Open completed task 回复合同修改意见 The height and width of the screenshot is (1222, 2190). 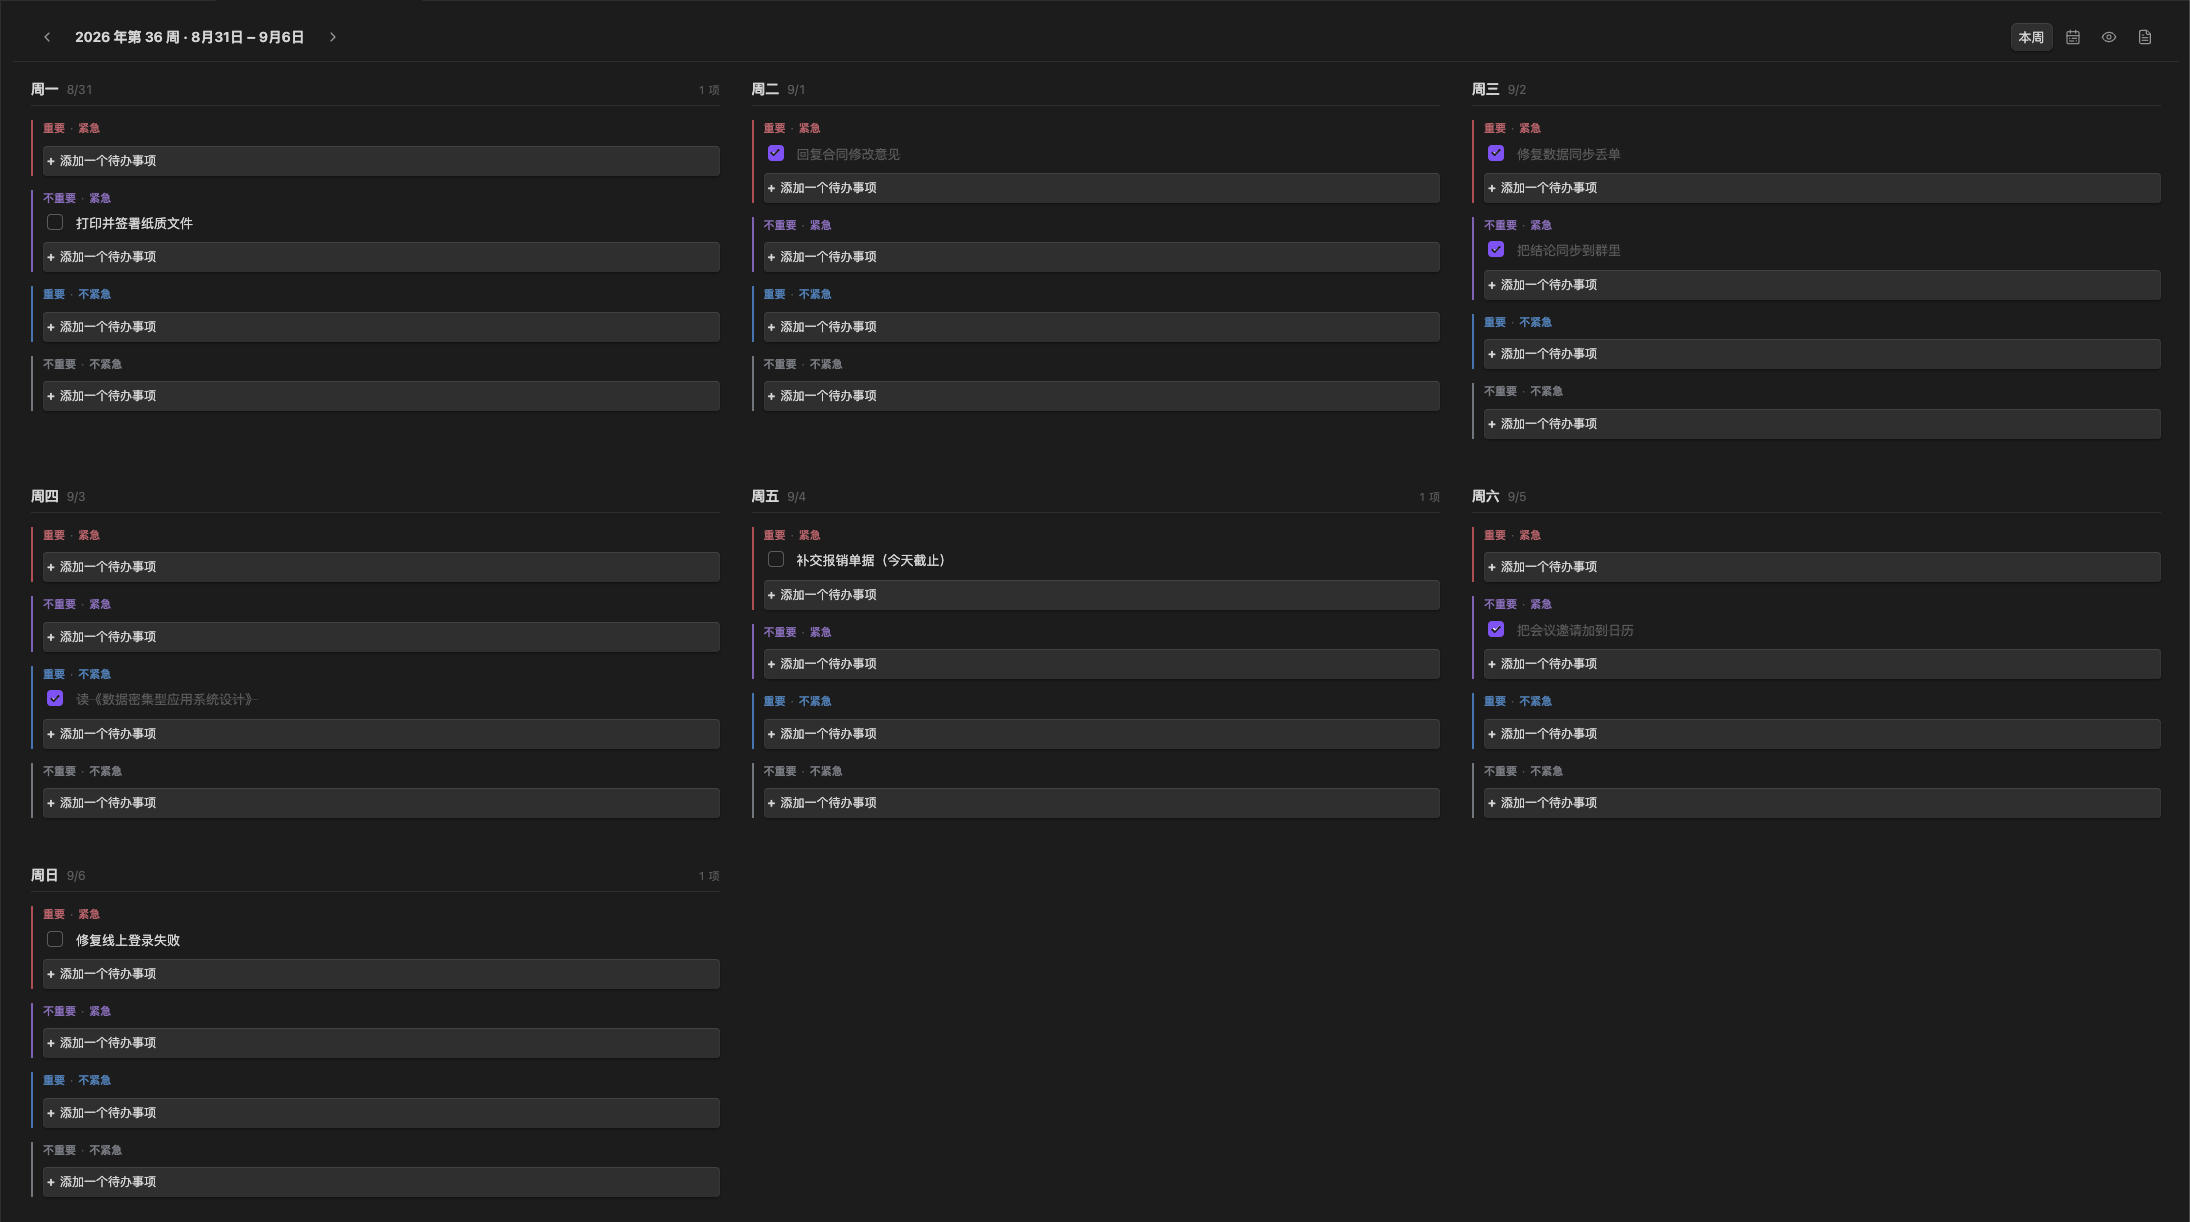[x=848, y=154]
